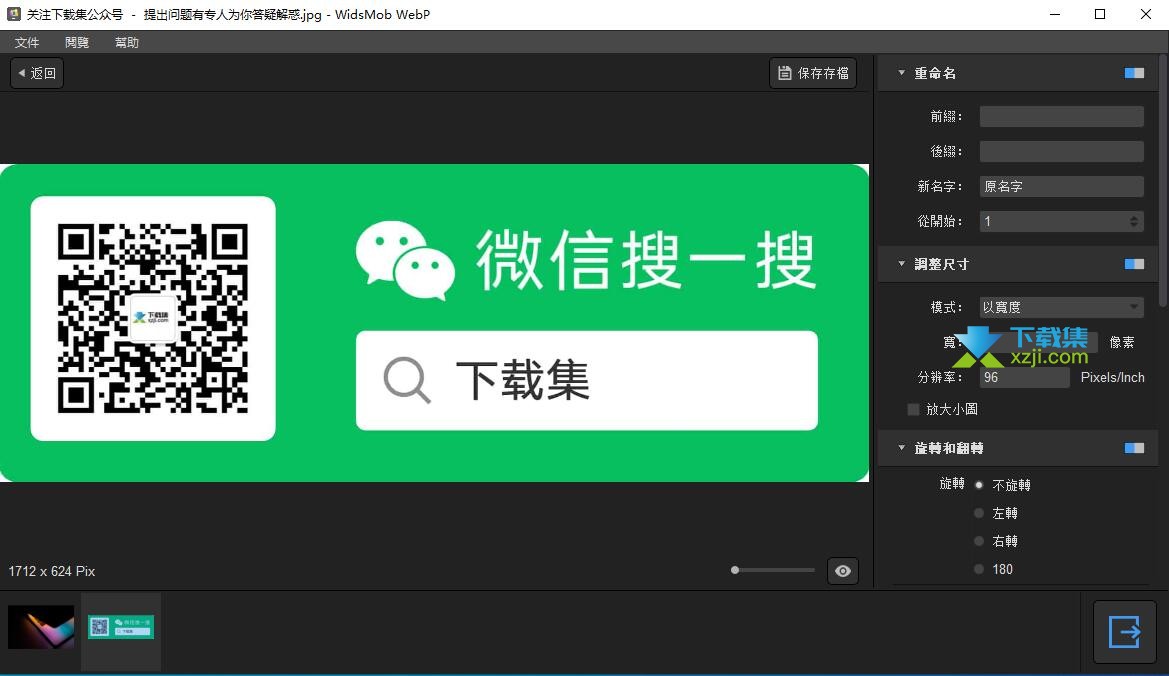
Task: Click the 後綴 input field
Action: (1062, 151)
